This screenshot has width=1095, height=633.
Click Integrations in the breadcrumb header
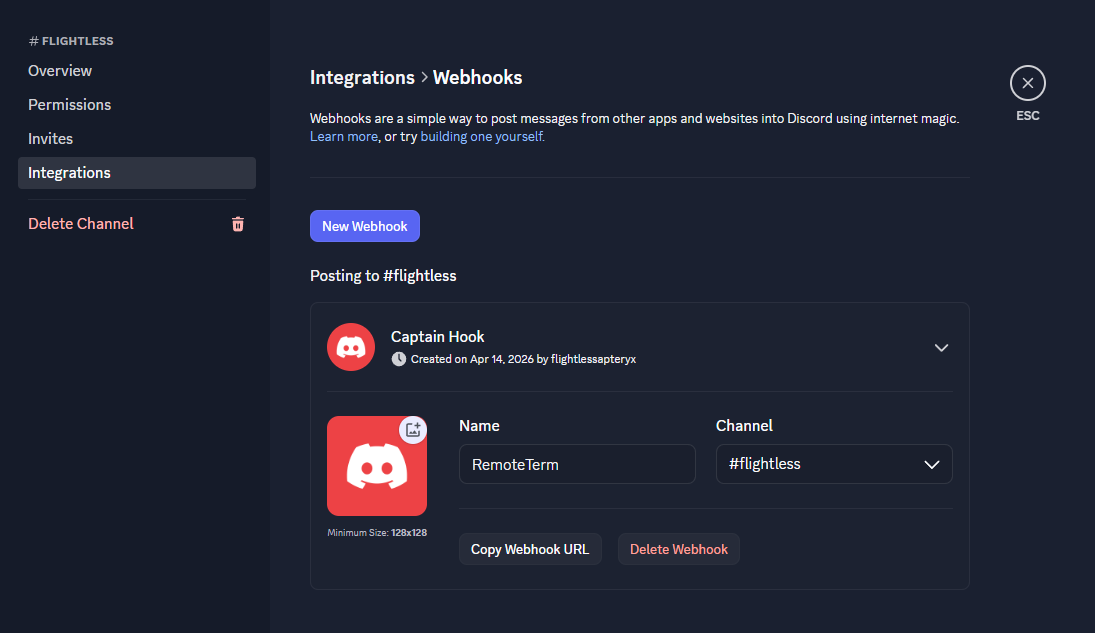point(362,78)
